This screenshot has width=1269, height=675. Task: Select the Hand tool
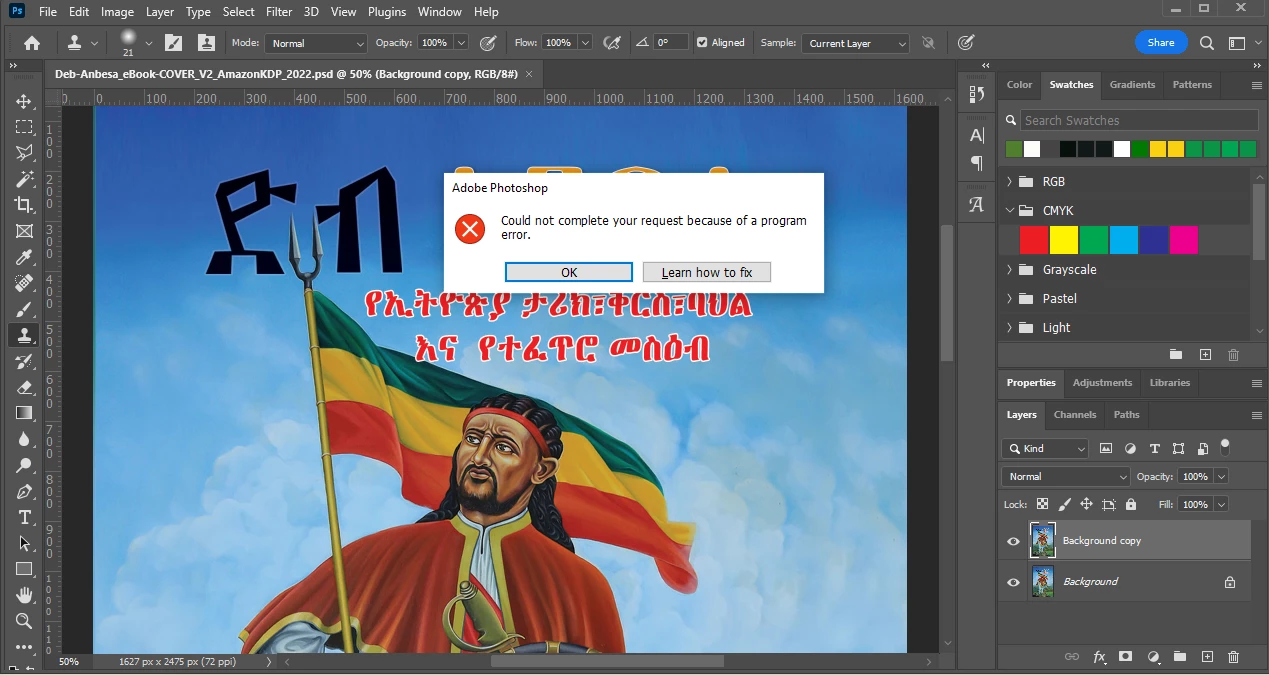[x=24, y=595]
